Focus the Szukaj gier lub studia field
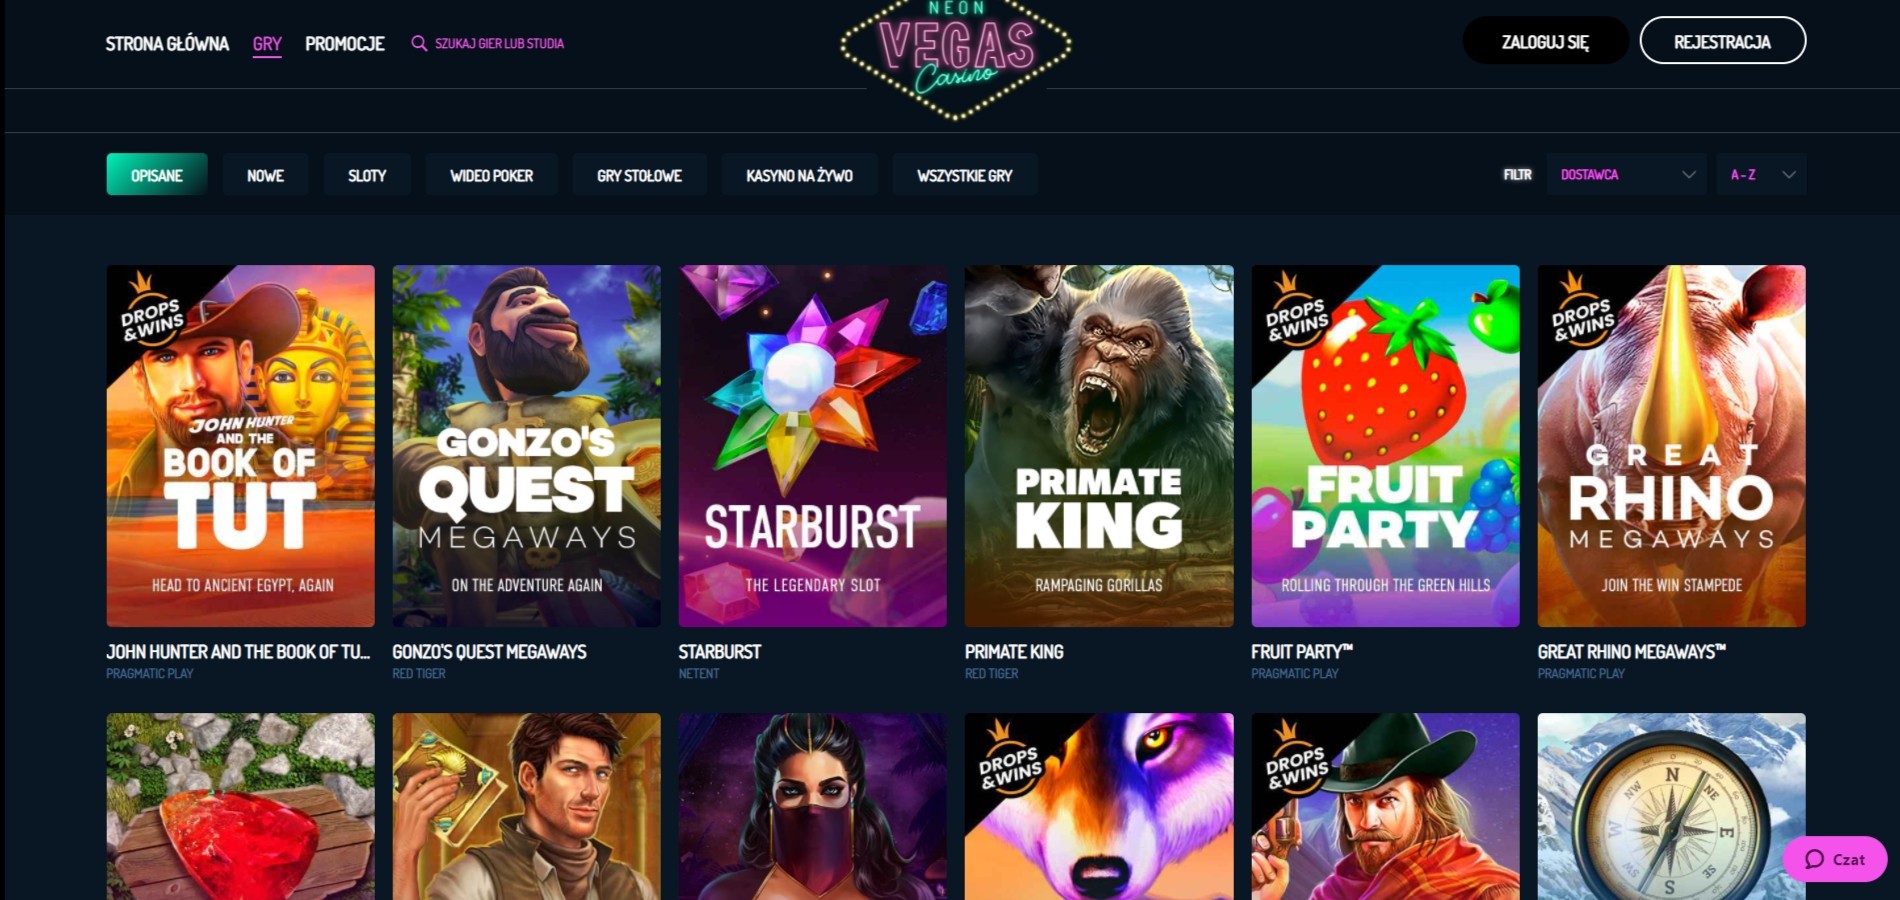 (x=499, y=44)
